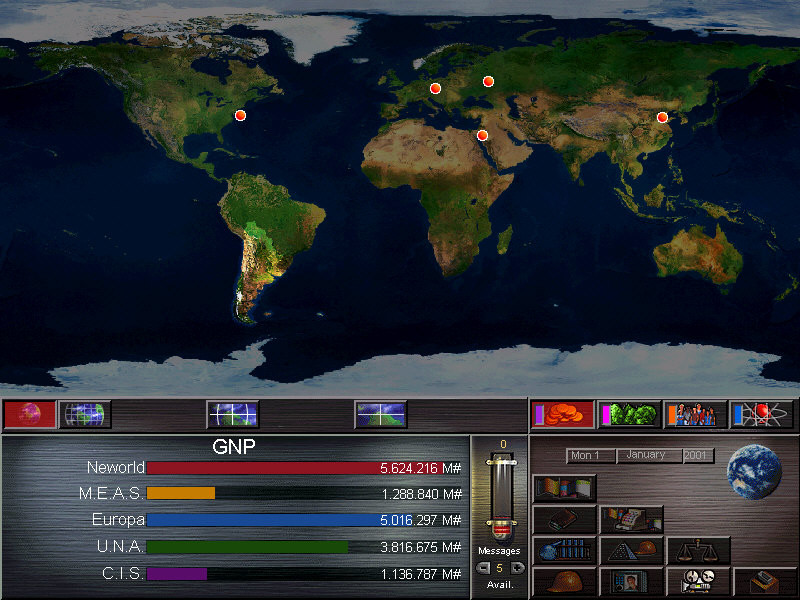This screenshot has width=800, height=600.
Task: Select the red city marker in western Russia
Action: (x=488, y=81)
